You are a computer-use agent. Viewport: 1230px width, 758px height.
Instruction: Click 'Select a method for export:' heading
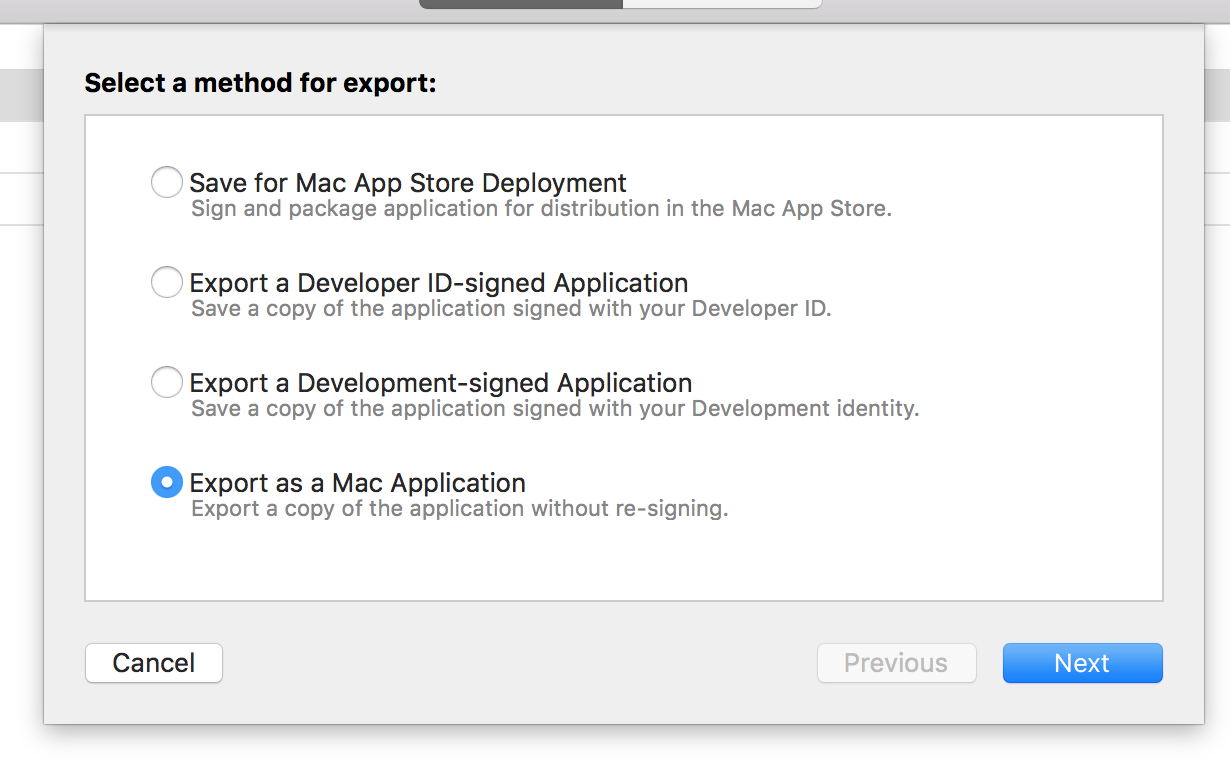(x=260, y=83)
